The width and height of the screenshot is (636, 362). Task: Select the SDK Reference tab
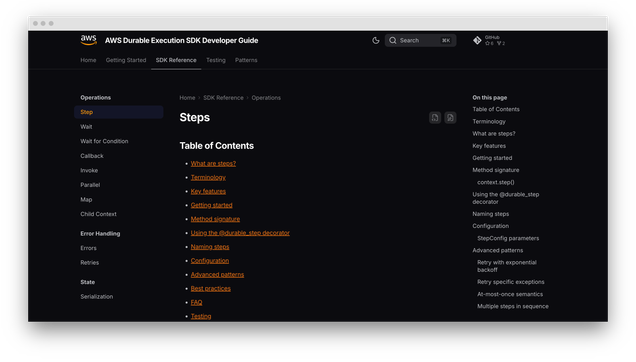[x=176, y=60]
